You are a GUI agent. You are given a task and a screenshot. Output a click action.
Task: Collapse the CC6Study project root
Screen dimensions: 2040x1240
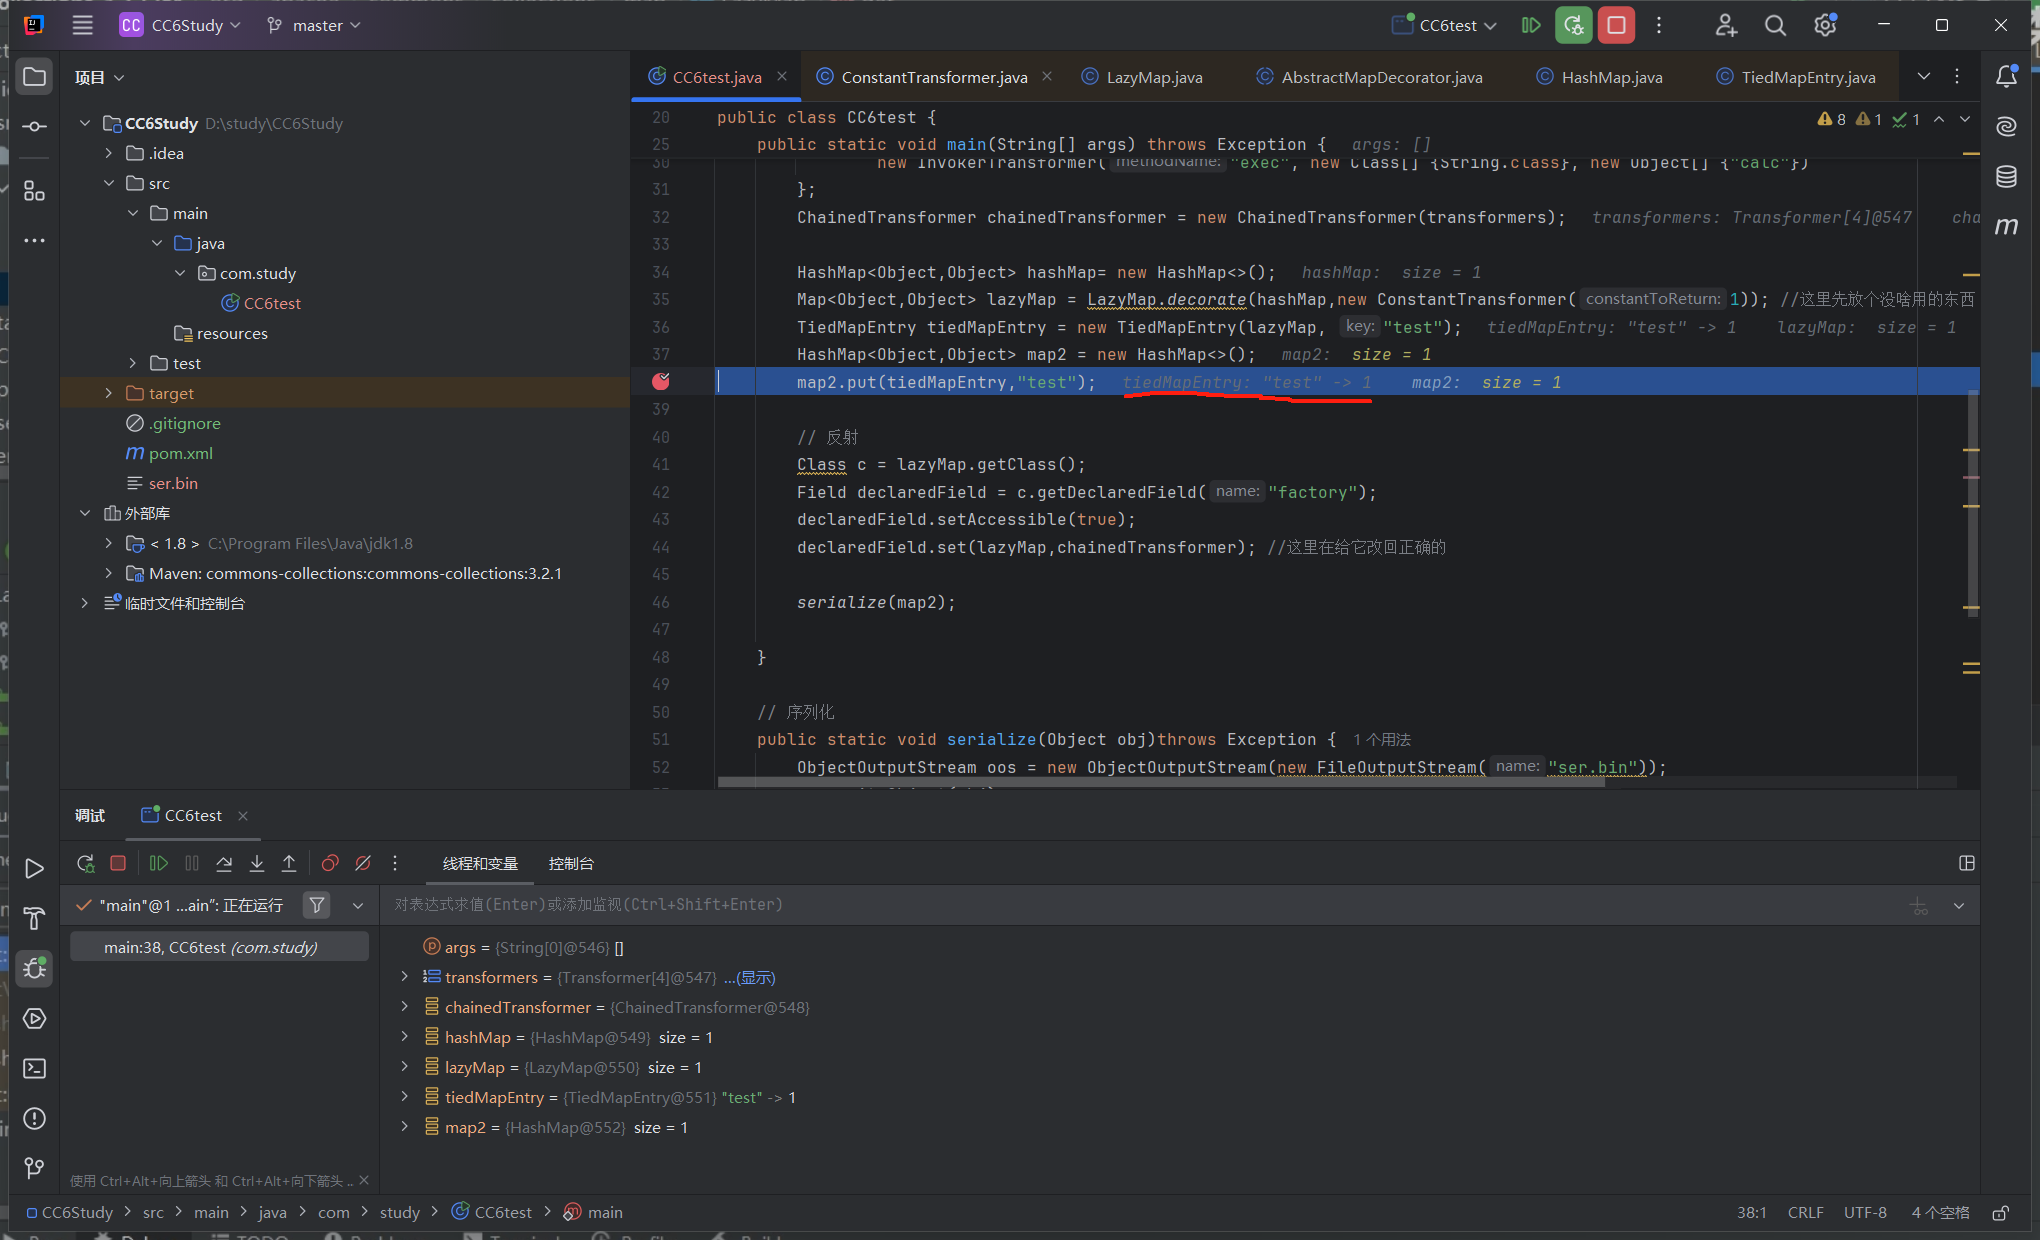(85, 123)
